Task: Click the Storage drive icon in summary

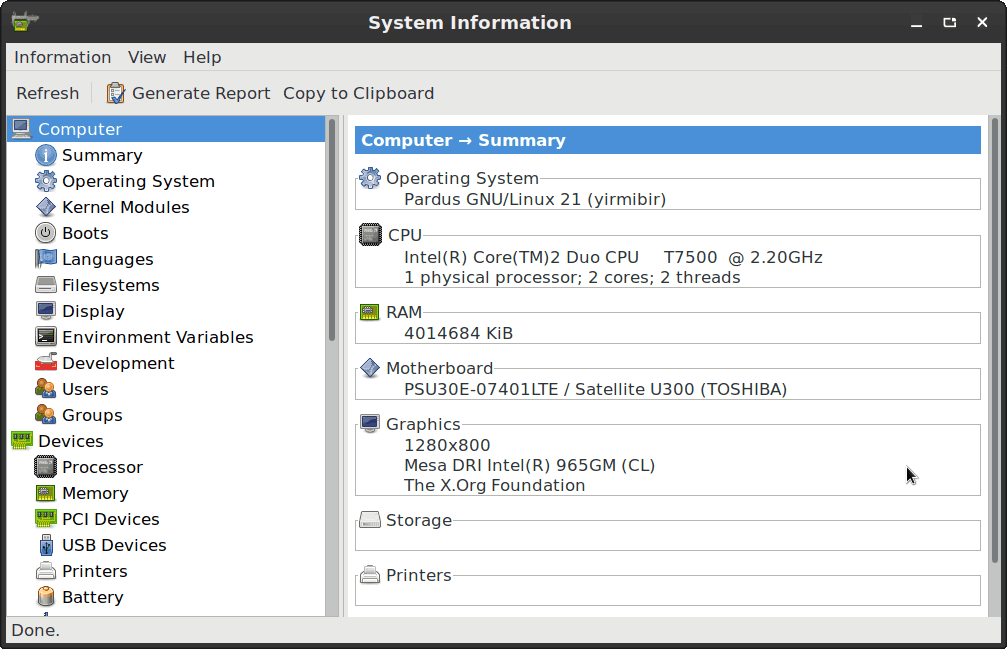Action: tap(369, 520)
